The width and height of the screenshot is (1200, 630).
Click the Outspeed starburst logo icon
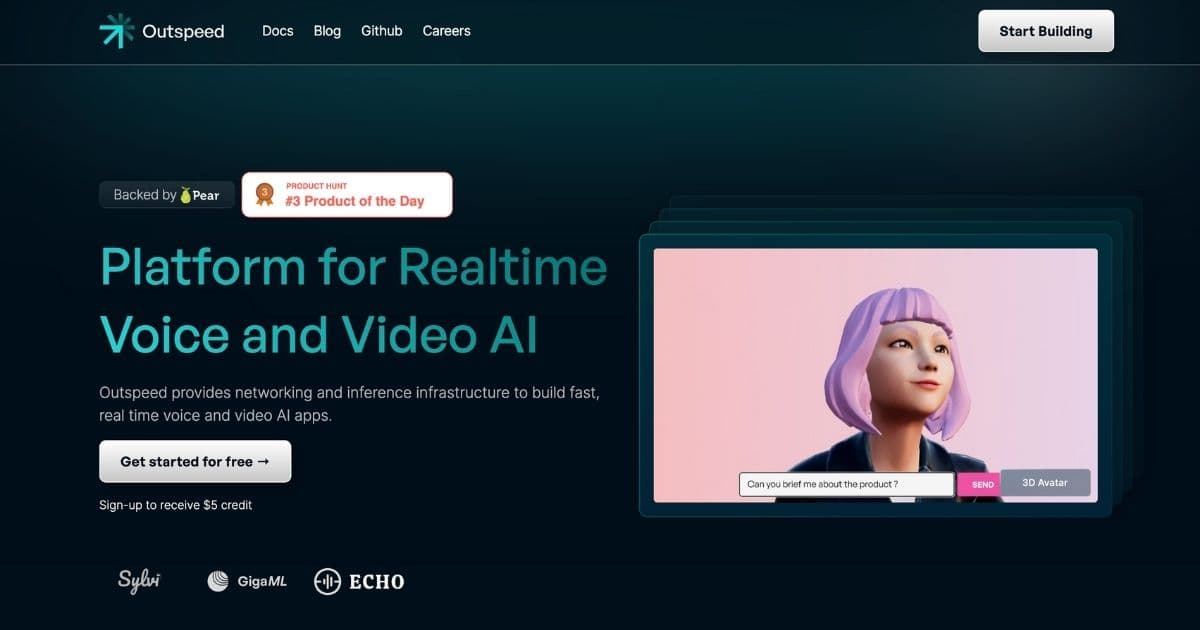click(117, 31)
